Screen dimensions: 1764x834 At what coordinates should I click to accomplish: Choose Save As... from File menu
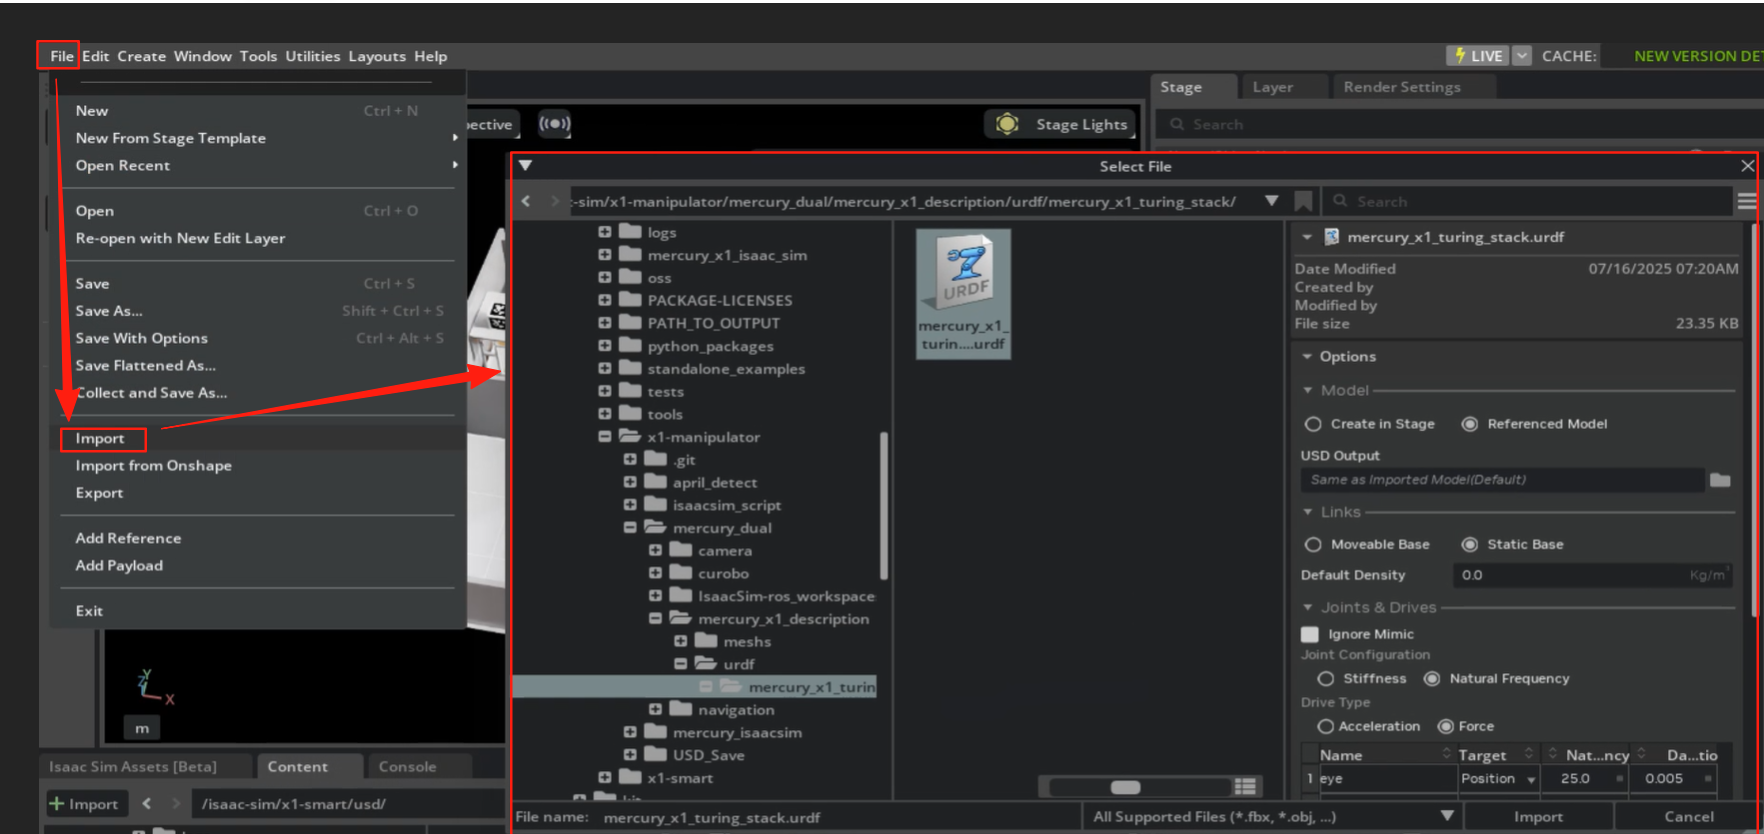coord(109,311)
